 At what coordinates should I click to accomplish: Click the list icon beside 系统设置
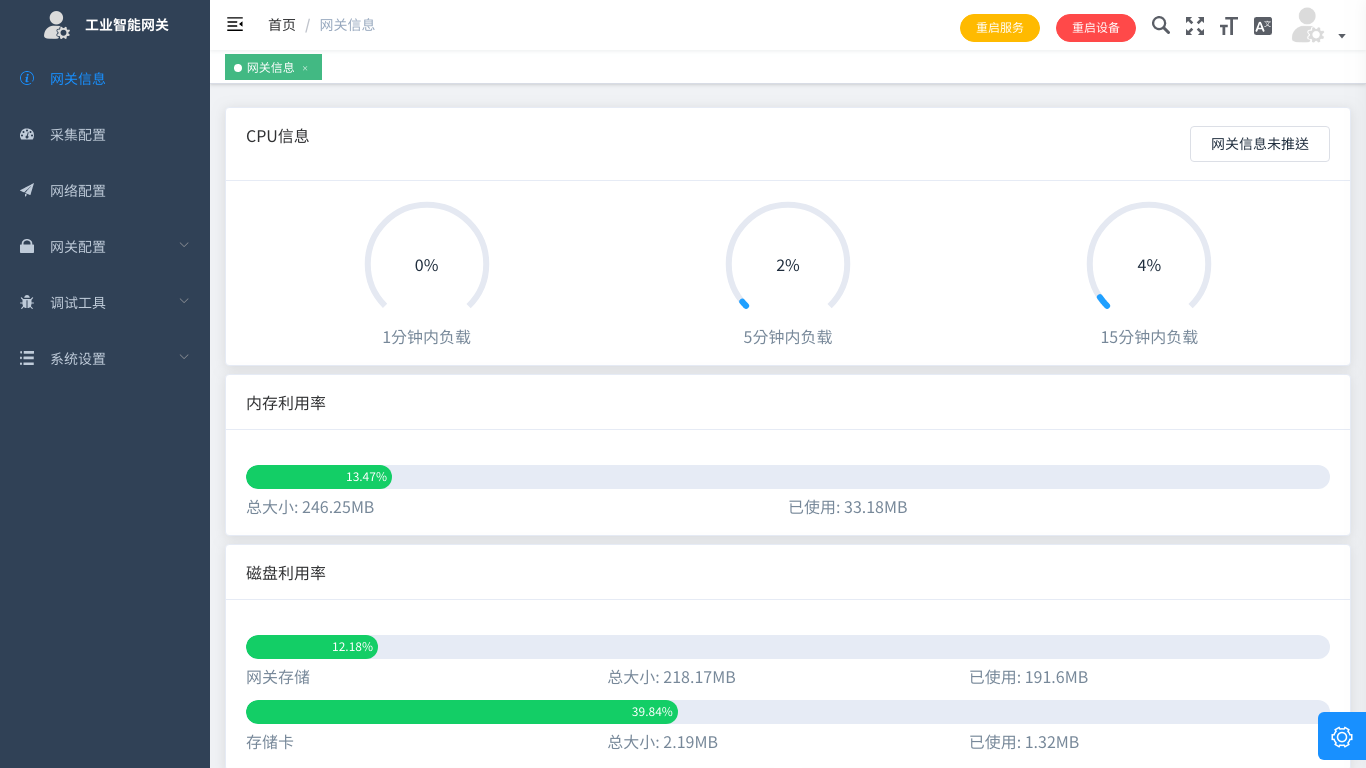click(x=27, y=358)
